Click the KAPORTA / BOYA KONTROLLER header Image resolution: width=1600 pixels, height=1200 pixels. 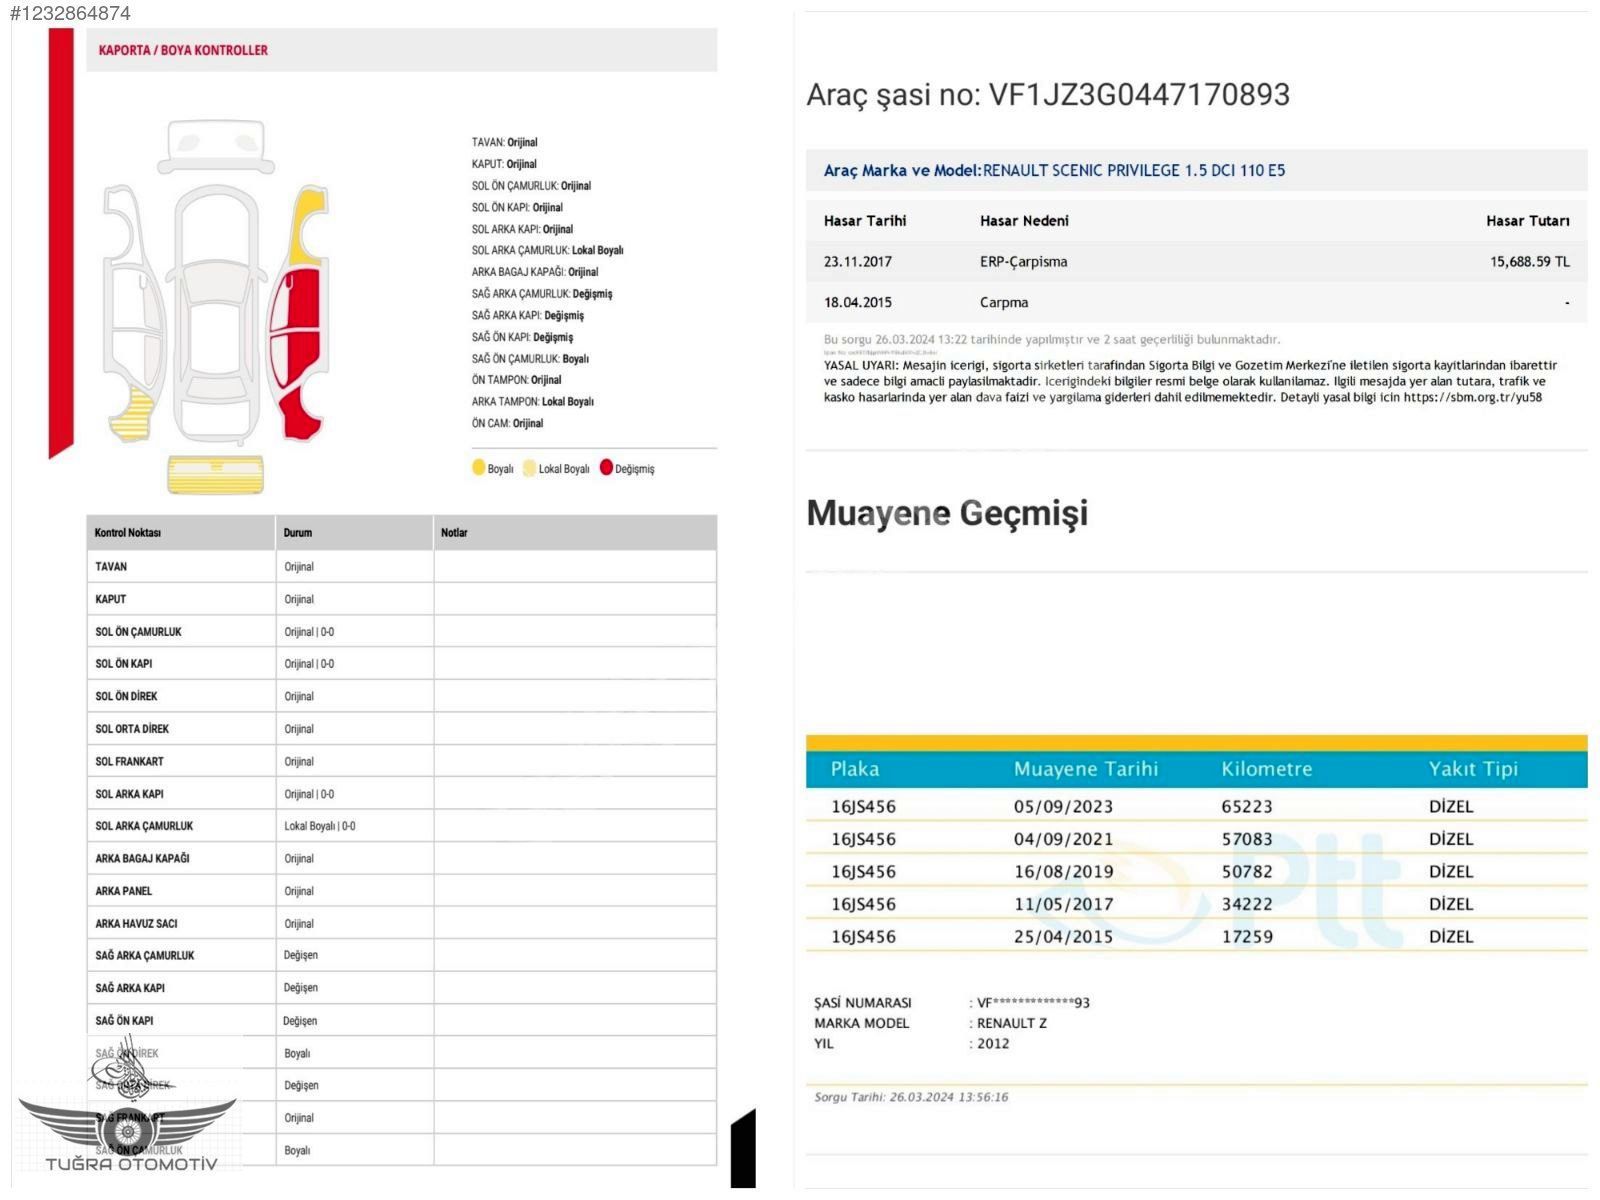(183, 50)
